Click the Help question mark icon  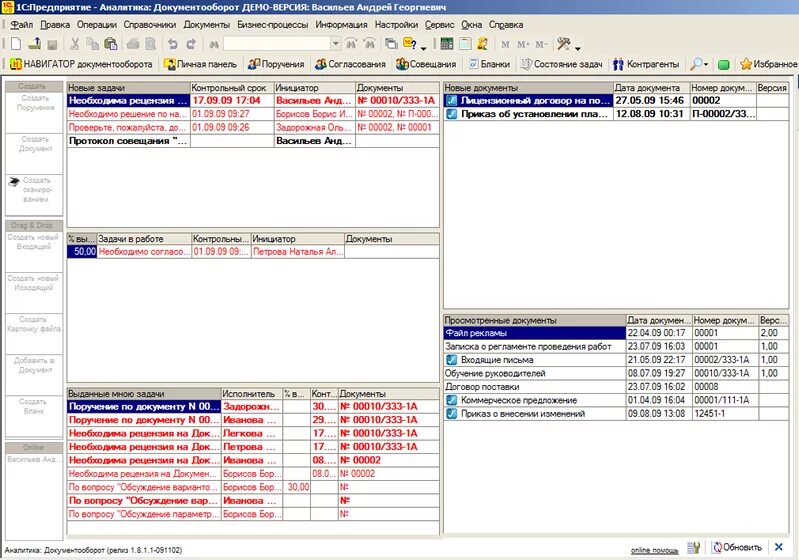(410, 44)
